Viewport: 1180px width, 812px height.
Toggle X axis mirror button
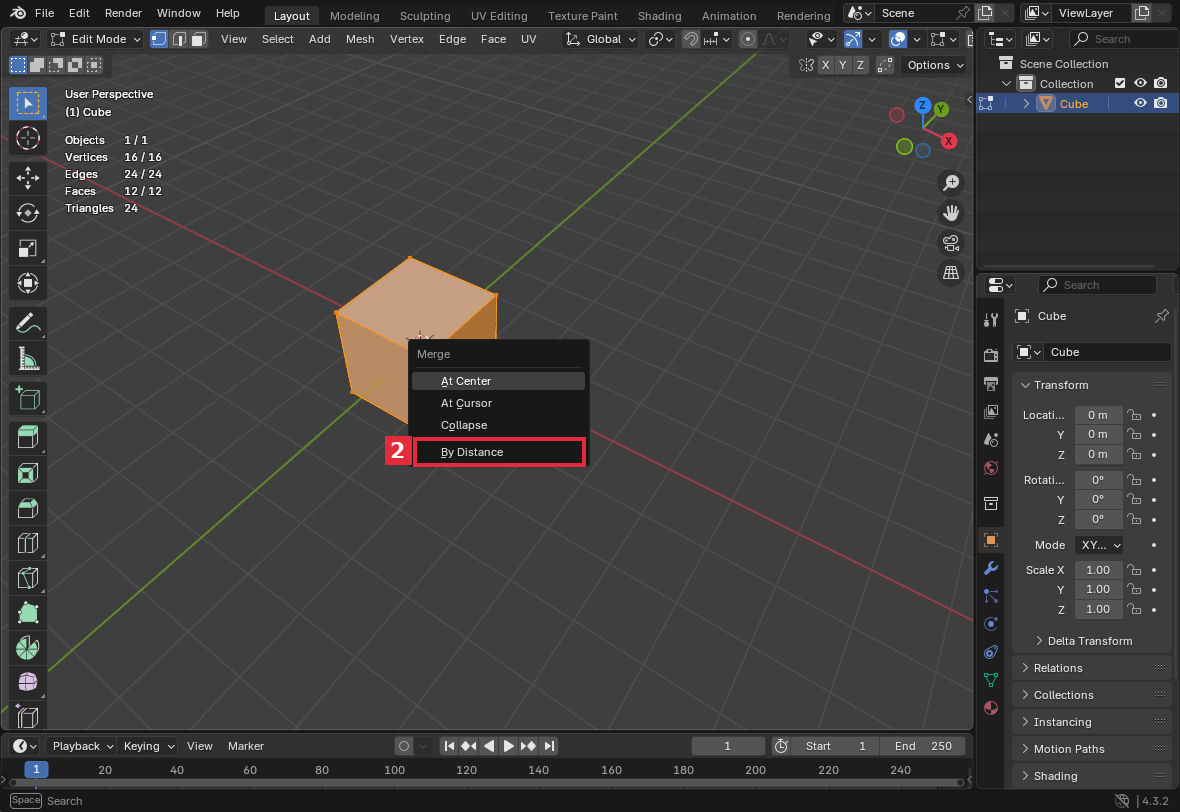click(x=826, y=65)
